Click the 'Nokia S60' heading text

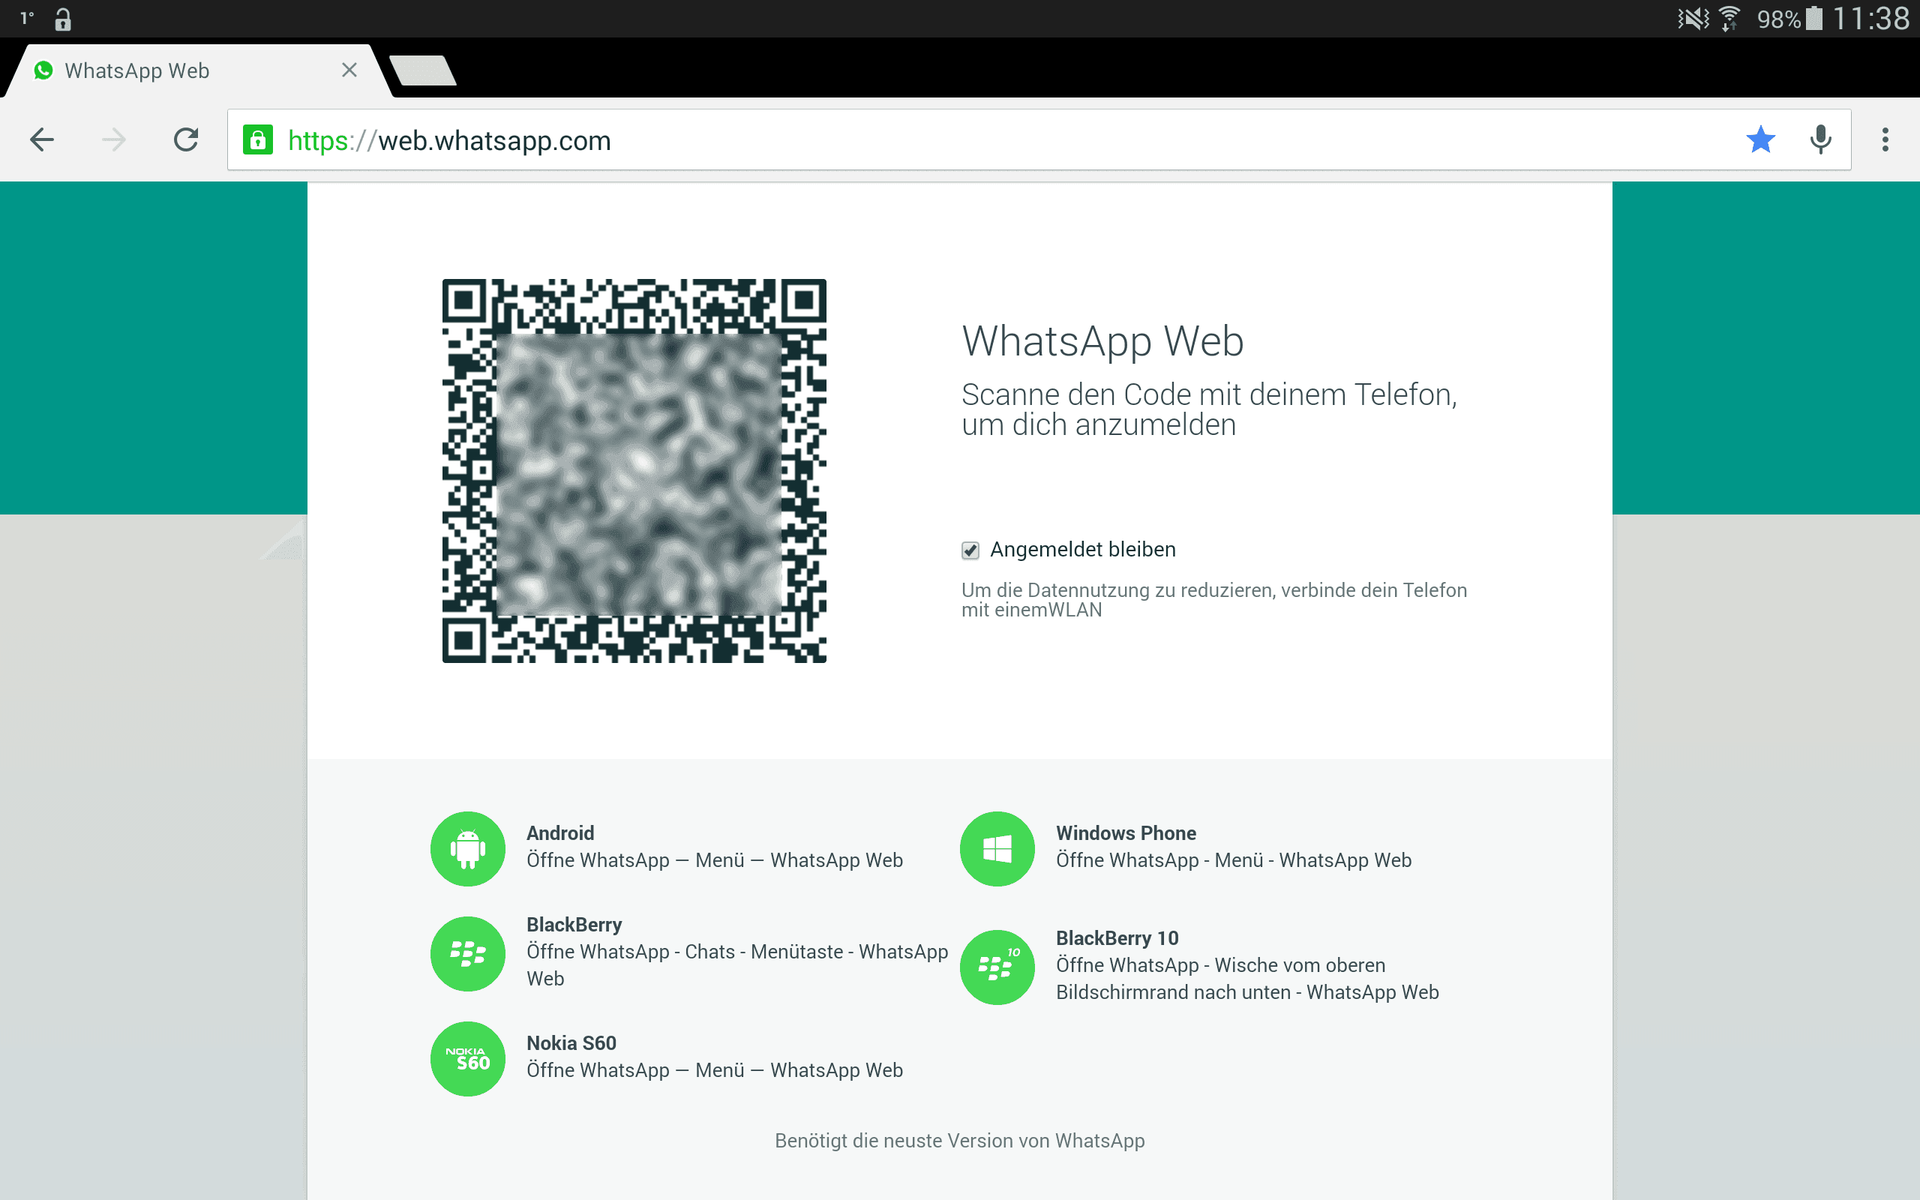(571, 1043)
